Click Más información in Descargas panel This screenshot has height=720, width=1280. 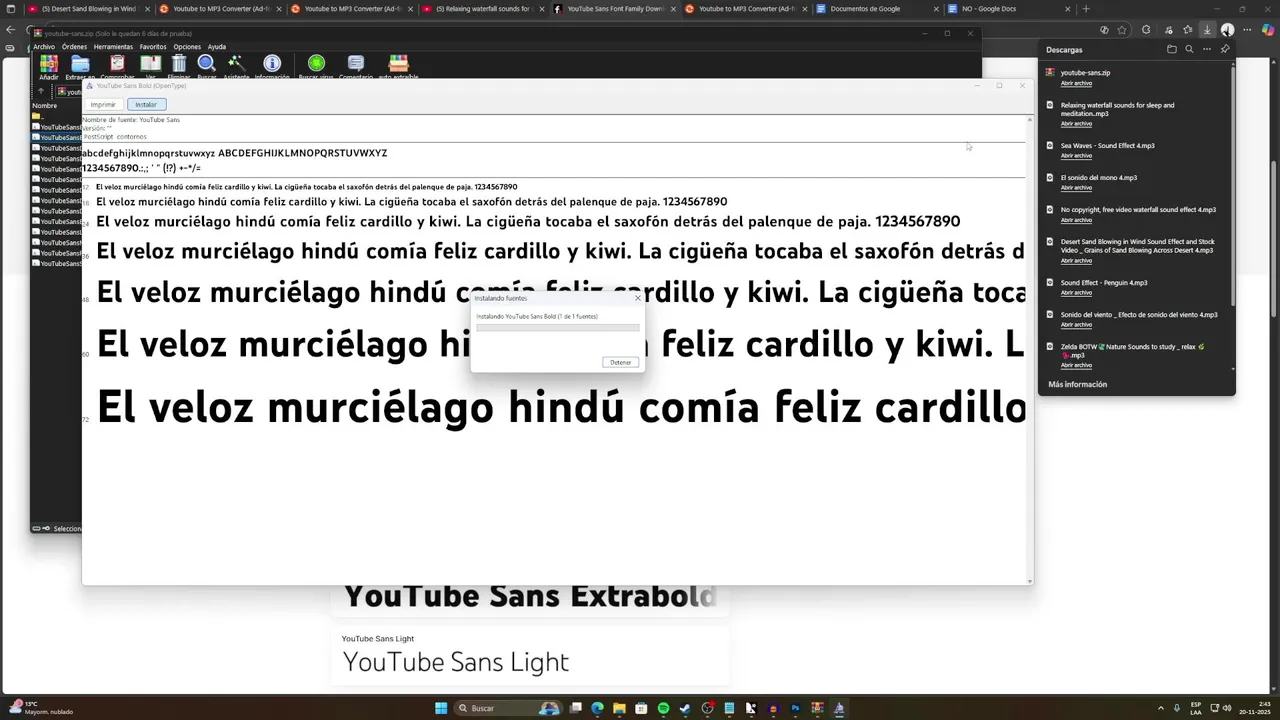pos(1077,384)
